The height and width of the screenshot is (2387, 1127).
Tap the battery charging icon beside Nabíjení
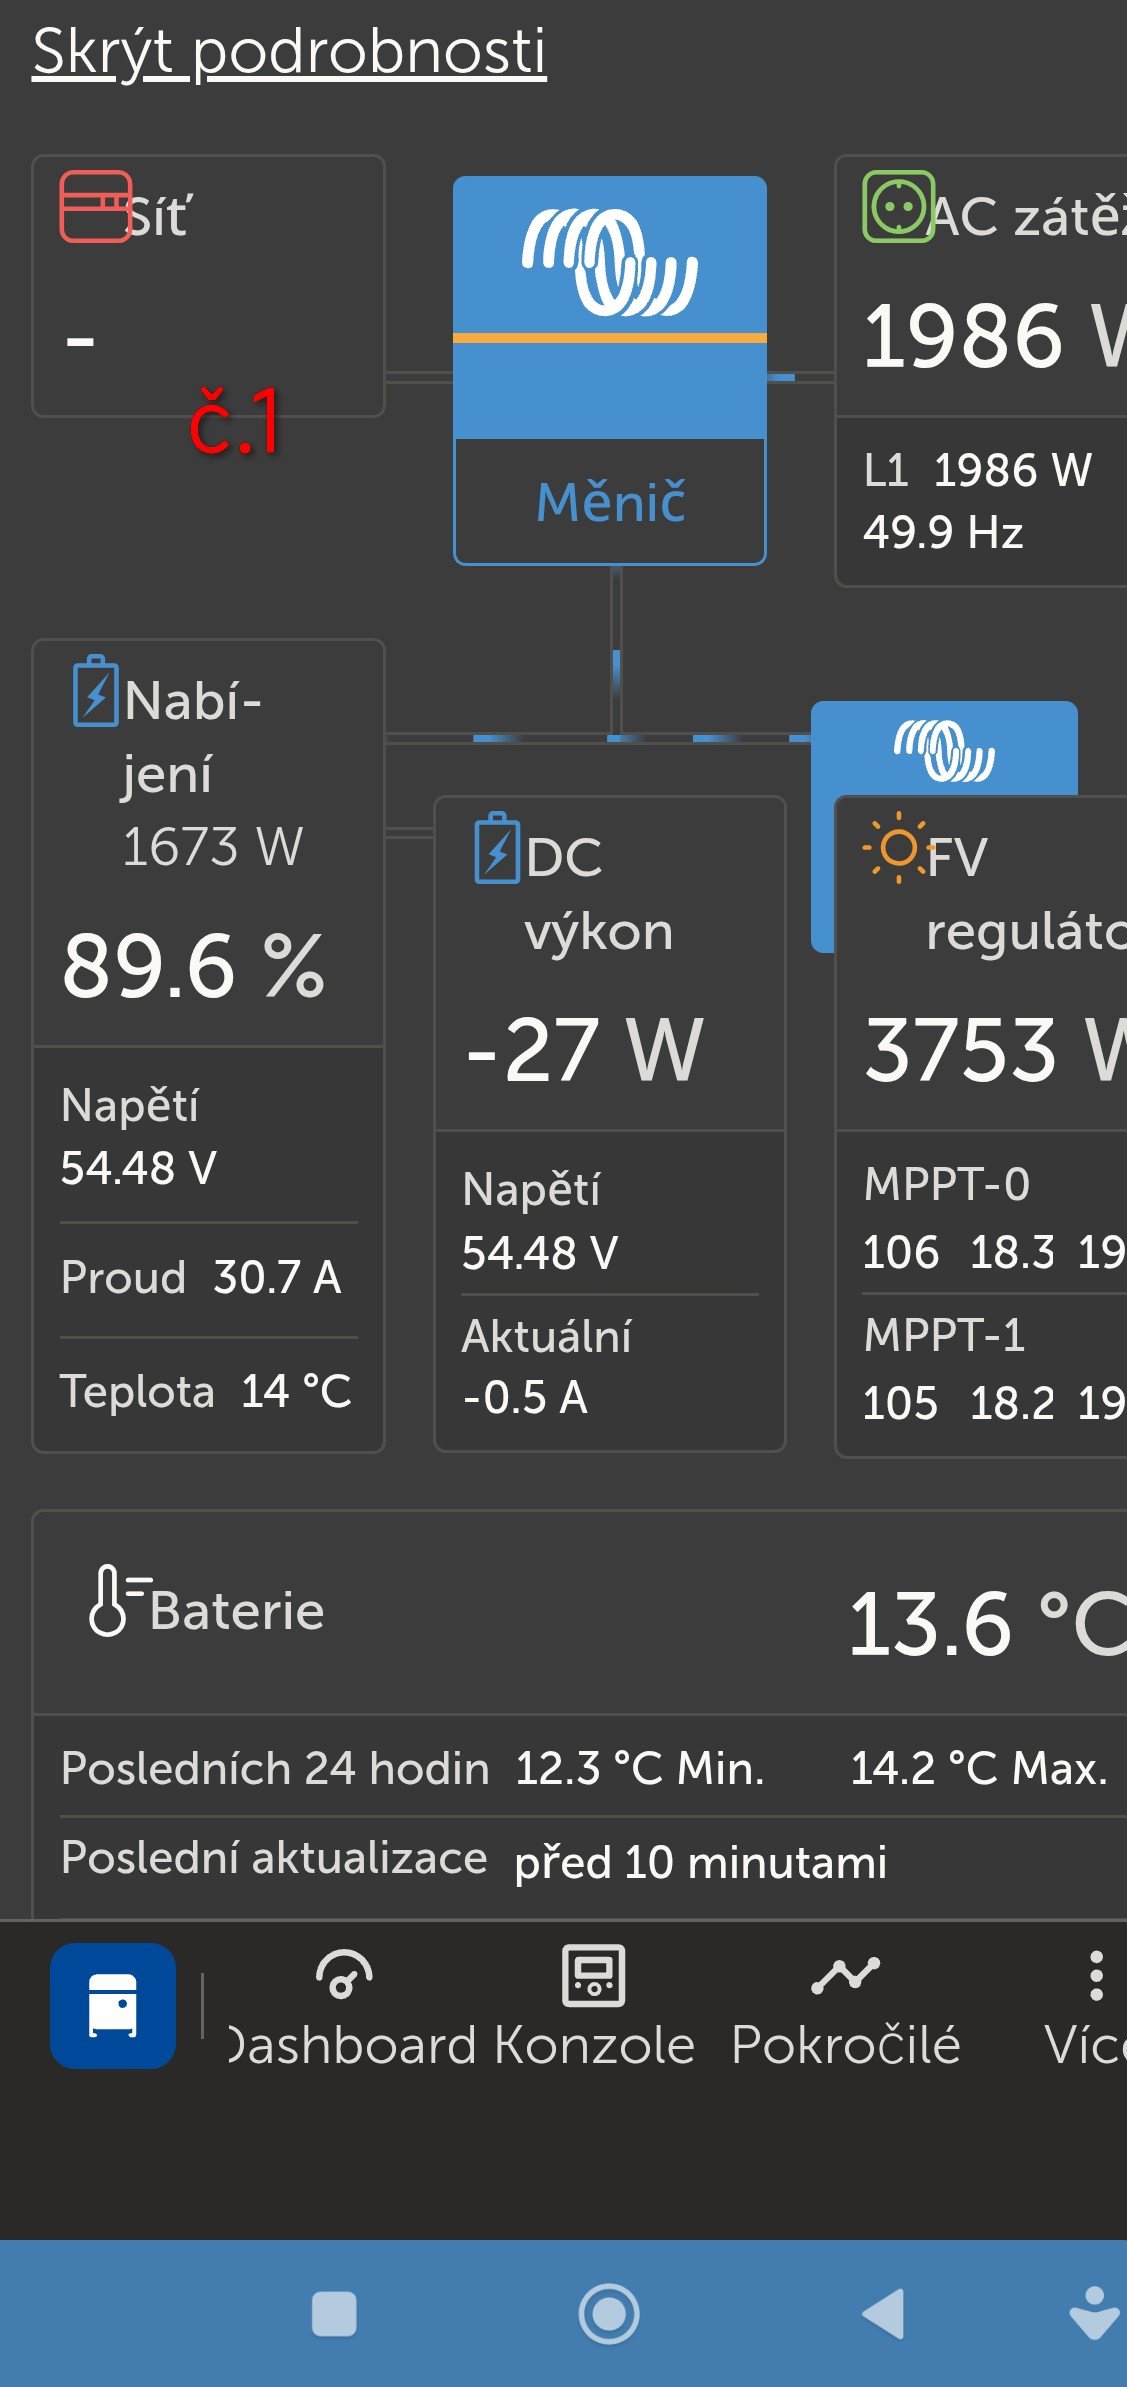(x=96, y=691)
